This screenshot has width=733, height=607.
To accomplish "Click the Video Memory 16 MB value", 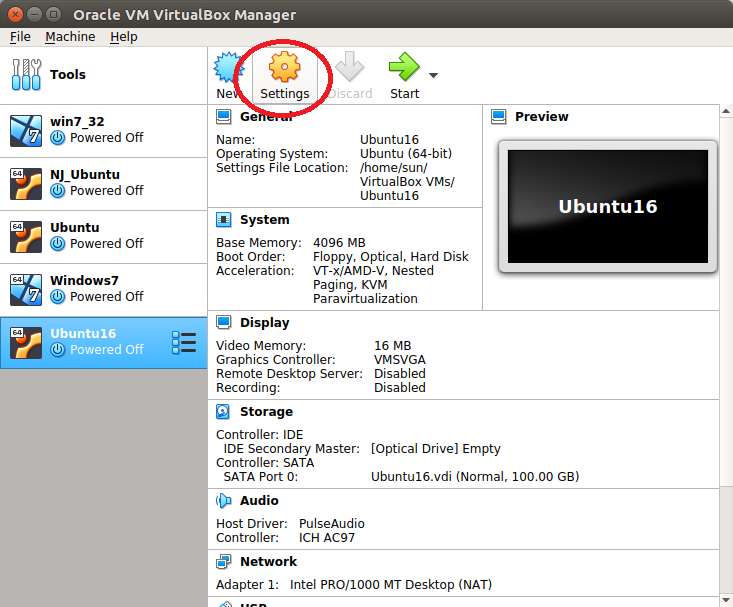I will point(393,346).
